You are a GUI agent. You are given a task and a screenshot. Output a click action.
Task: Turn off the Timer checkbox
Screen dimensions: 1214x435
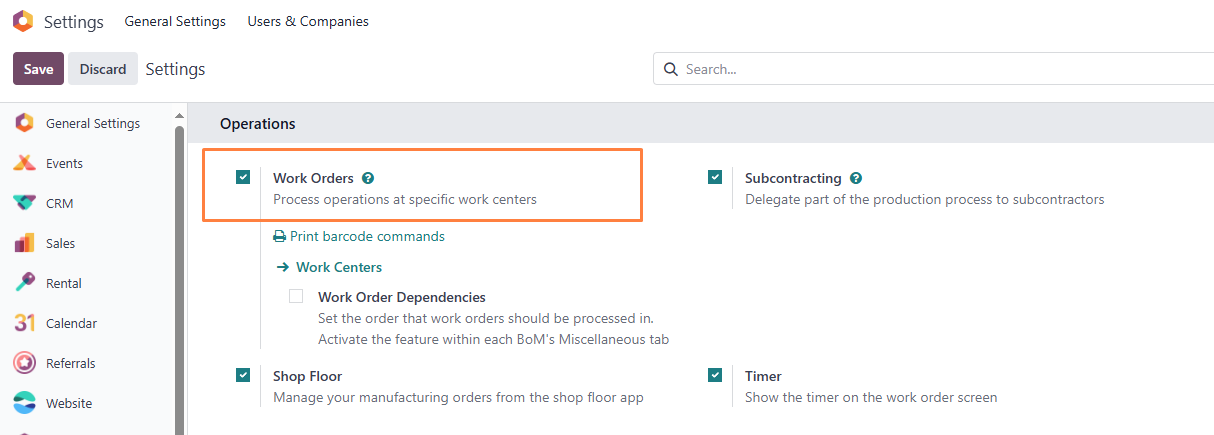(x=715, y=375)
